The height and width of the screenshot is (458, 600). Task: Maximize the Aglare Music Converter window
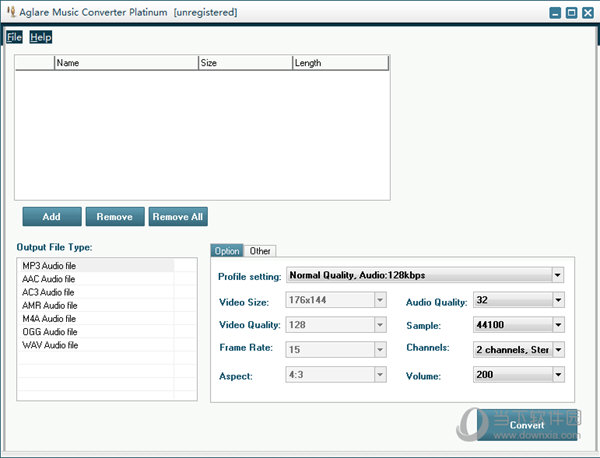click(571, 13)
